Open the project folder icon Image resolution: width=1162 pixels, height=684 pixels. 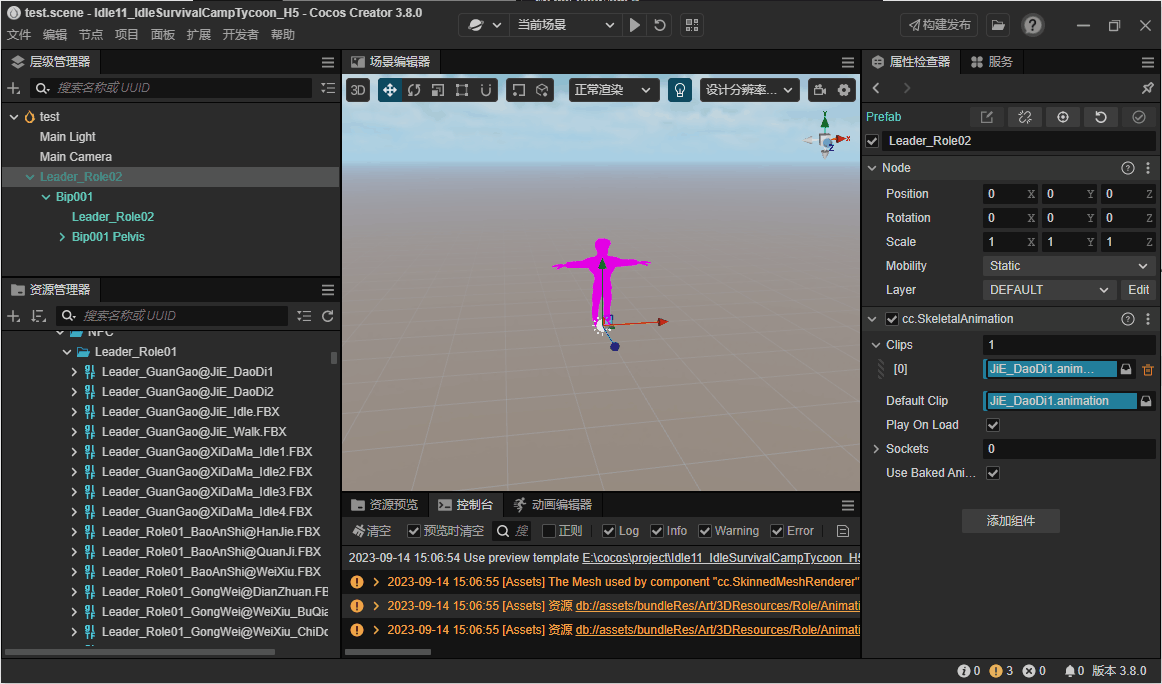(998, 25)
